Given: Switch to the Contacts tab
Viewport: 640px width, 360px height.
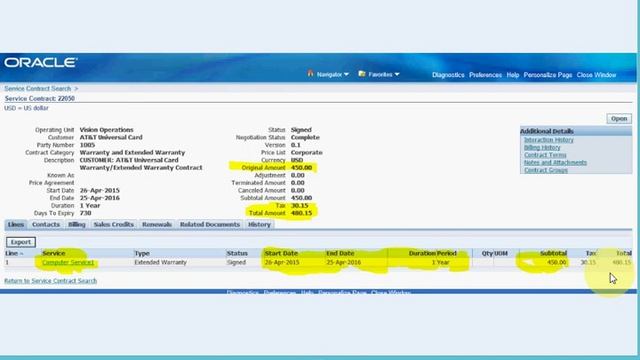Looking at the screenshot, I should point(46,224).
